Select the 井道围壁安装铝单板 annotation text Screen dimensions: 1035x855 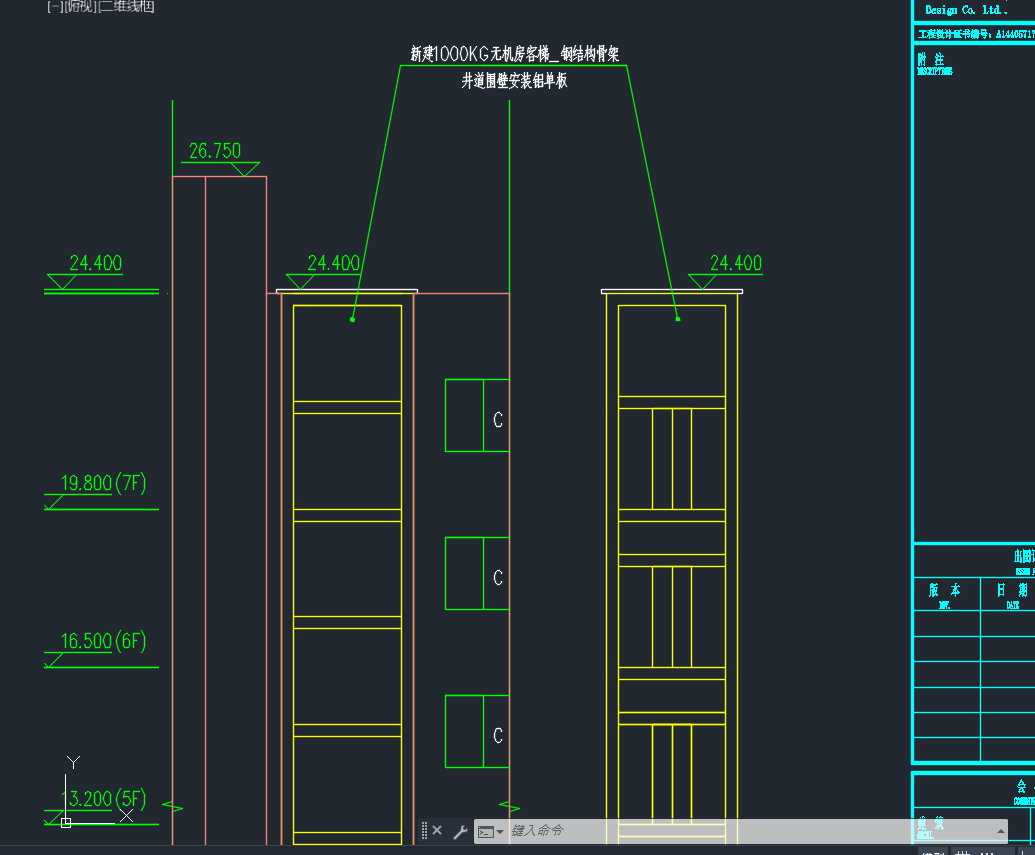point(514,81)
